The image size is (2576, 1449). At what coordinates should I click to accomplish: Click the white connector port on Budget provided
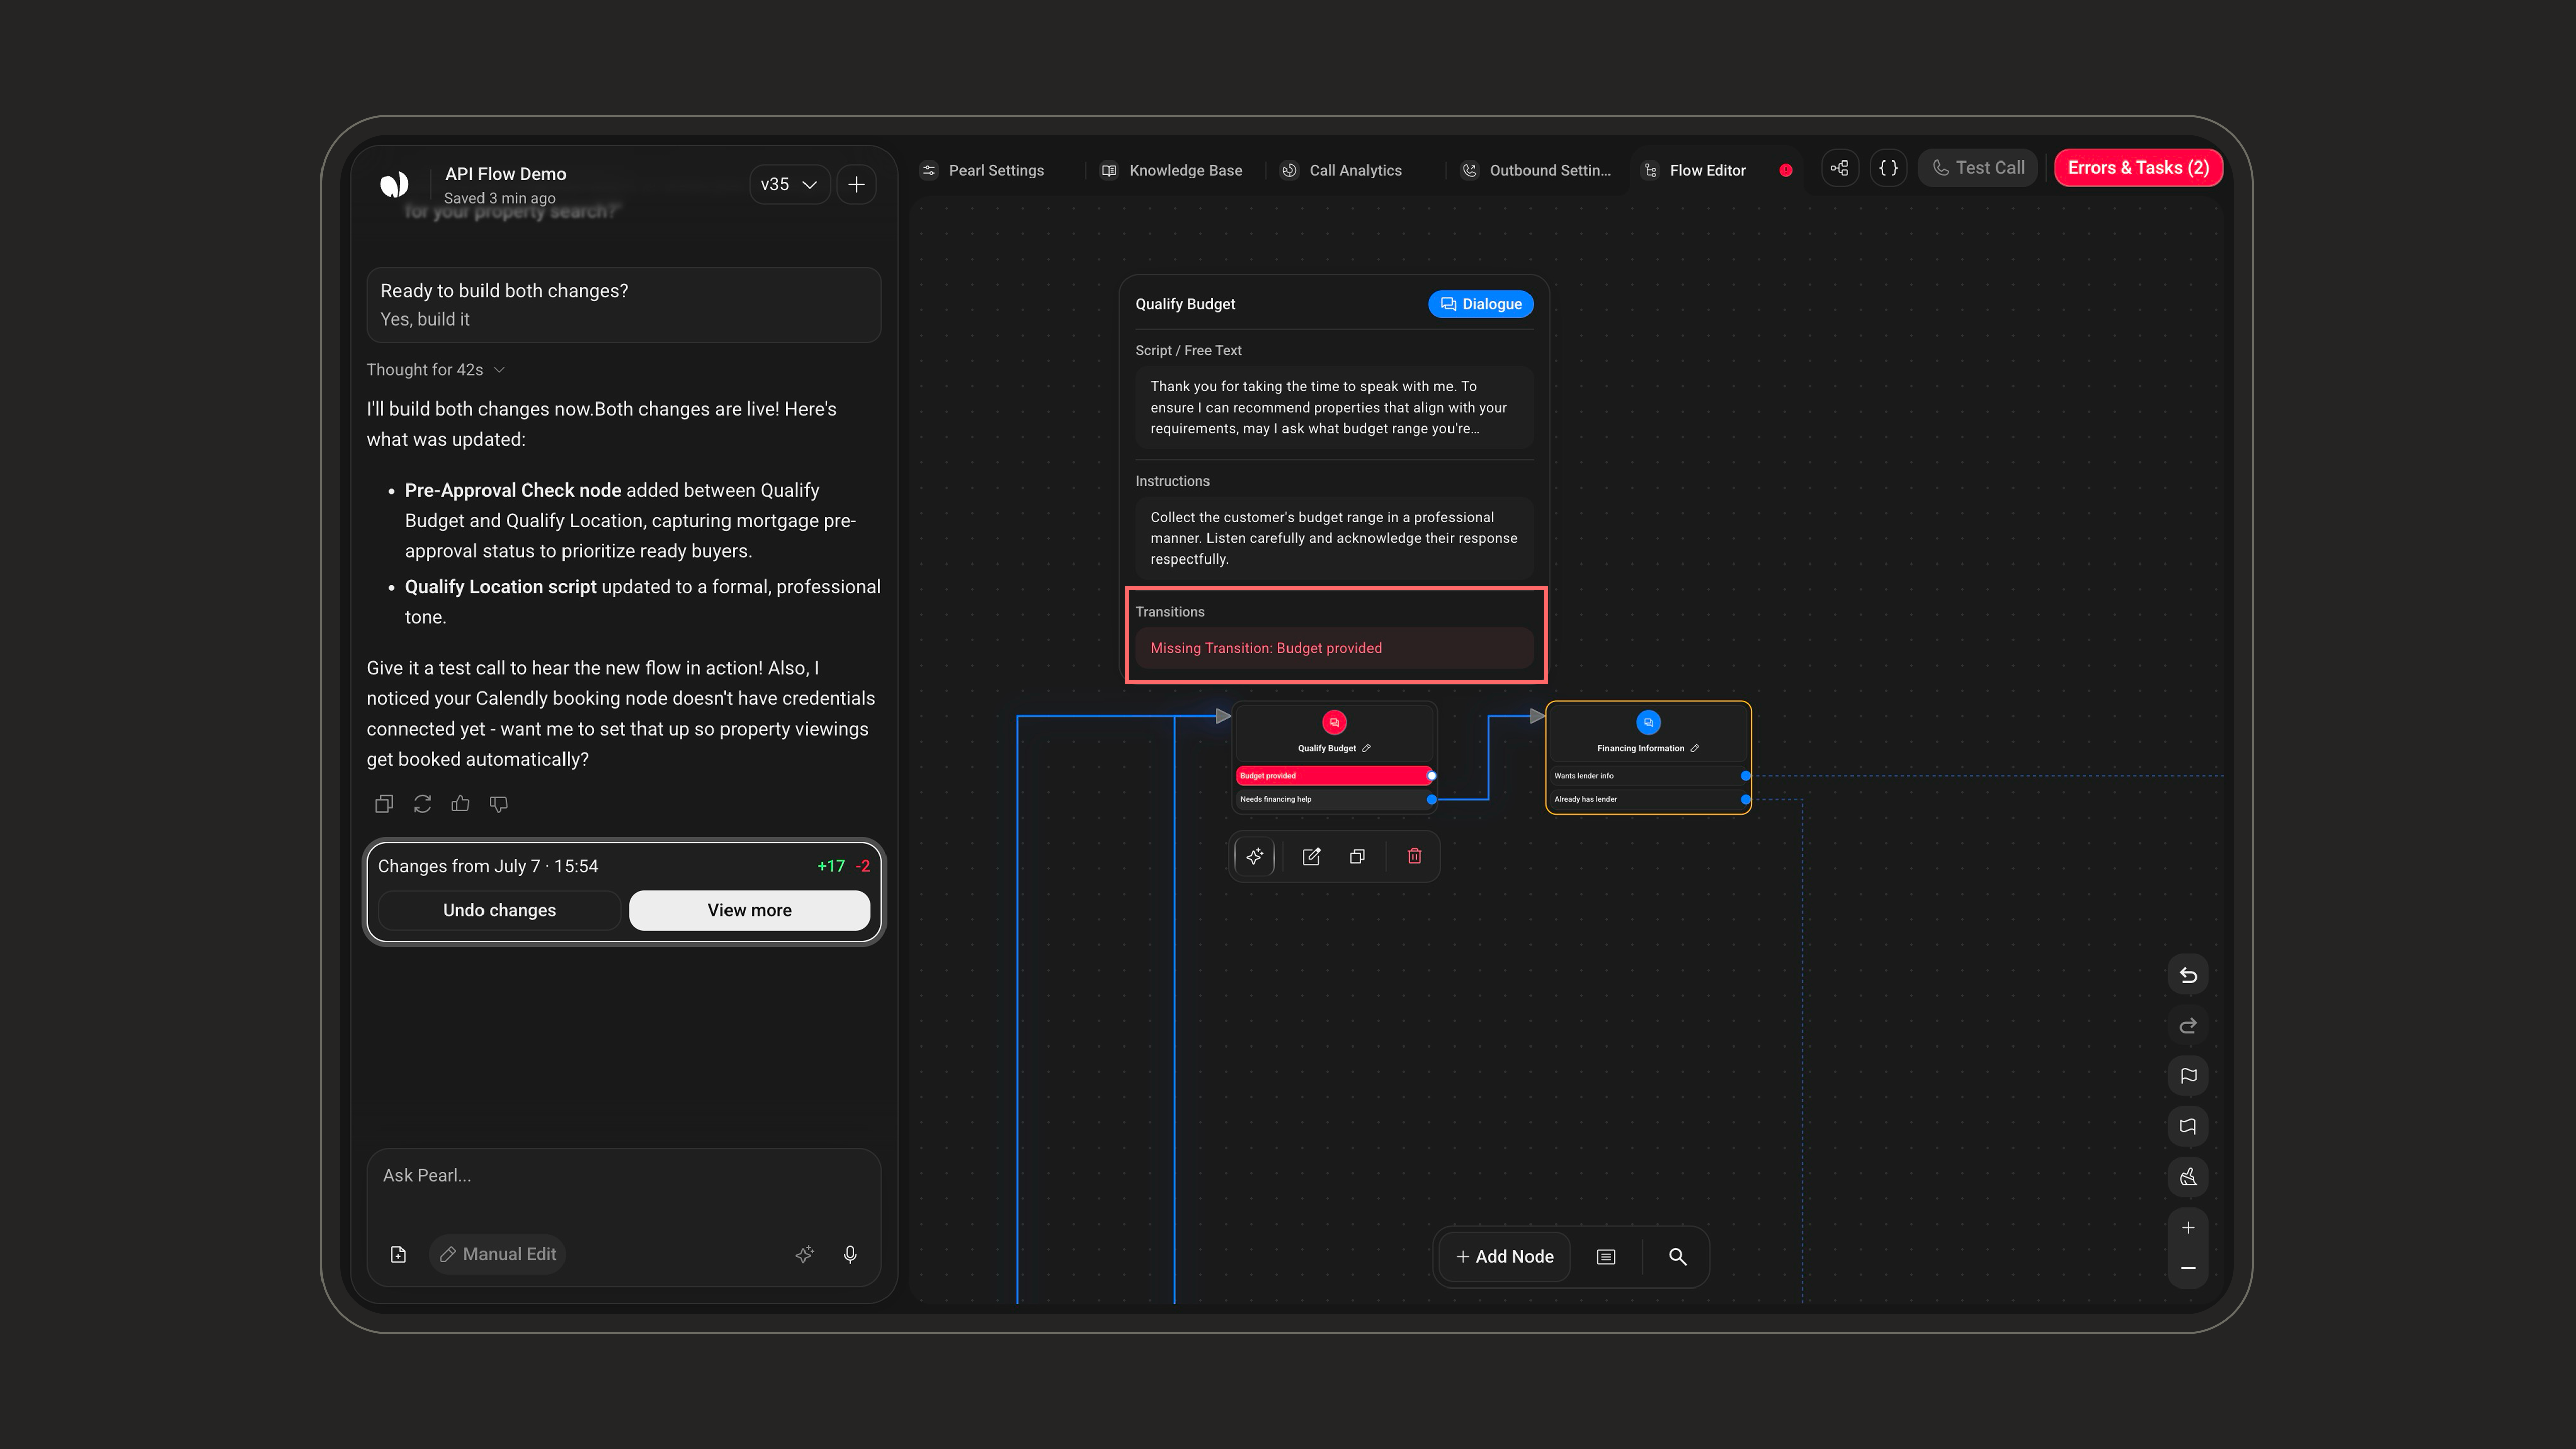(1432, 776)
